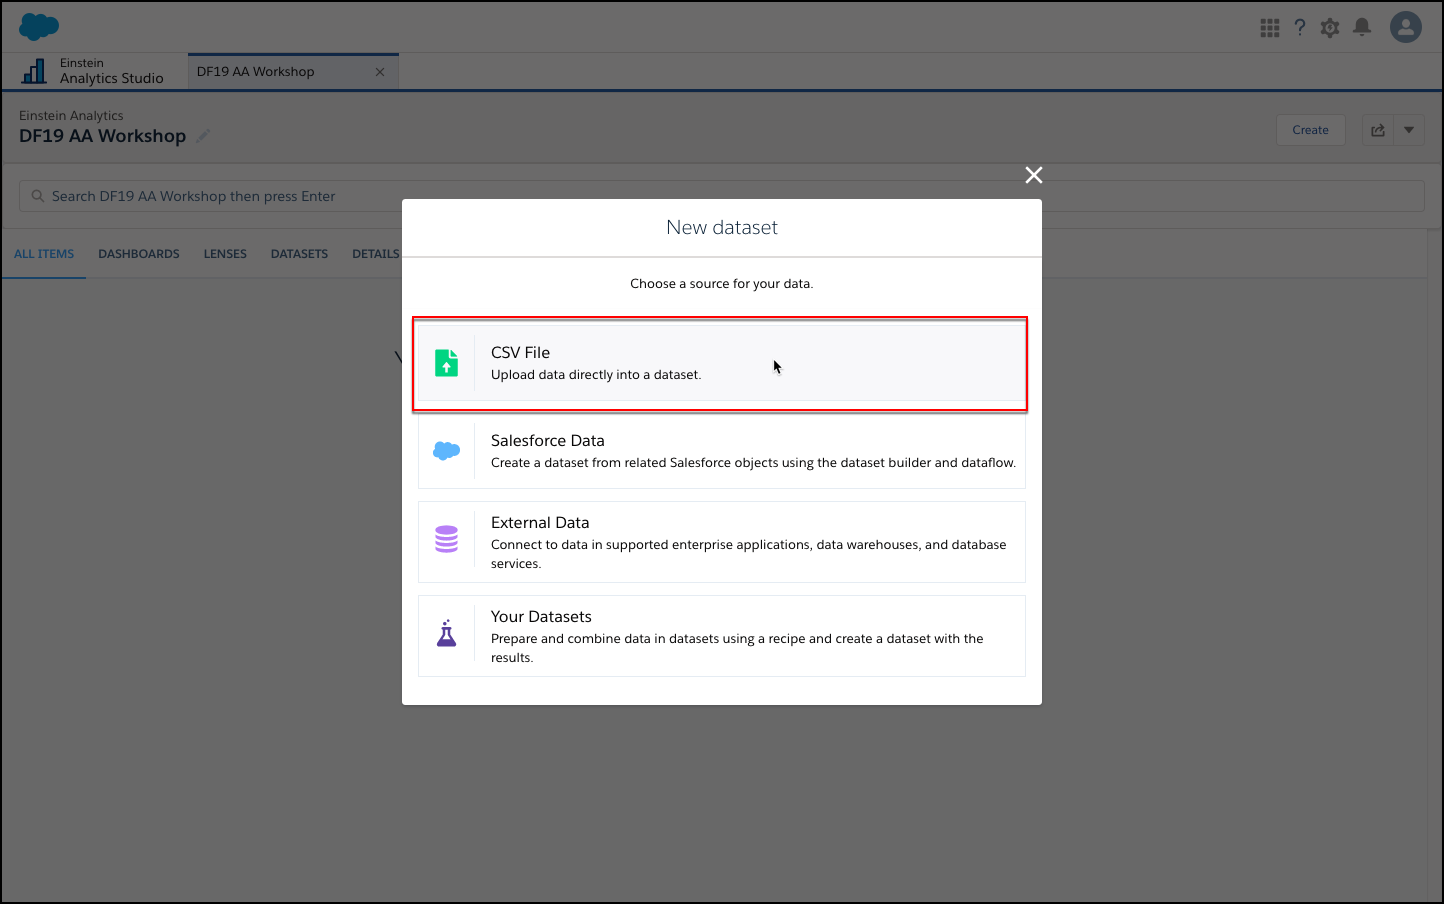Screen dimensions: 1444x904
Task: Expand the dropdown arrow next to share
Action: (1409, 130)
